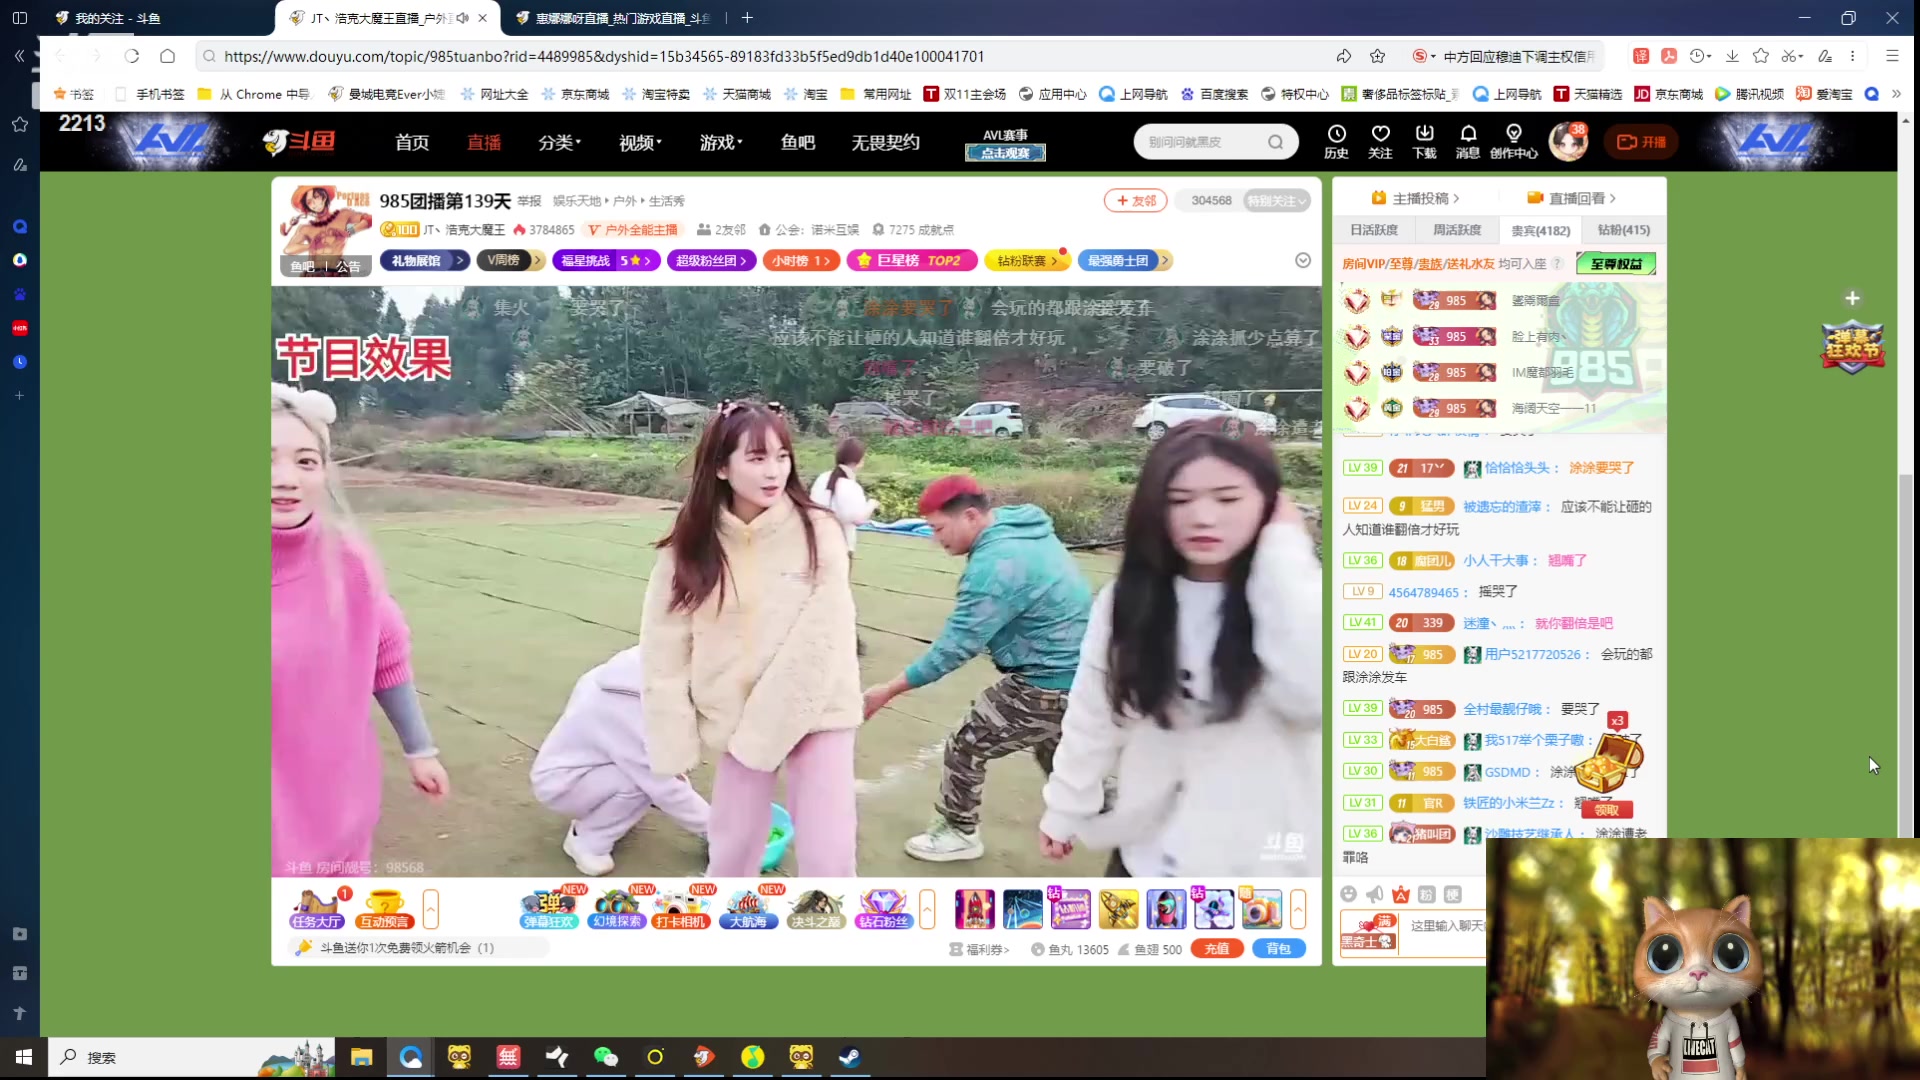The width and height of the screenshot is (1920, 1080).
Task: Select the 弹幕狂欢 activity icon
Action: (x=549, y=908)
